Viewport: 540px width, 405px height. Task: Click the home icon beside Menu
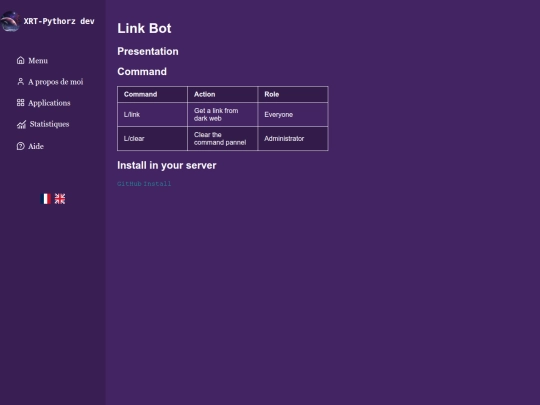coord(21,60)
